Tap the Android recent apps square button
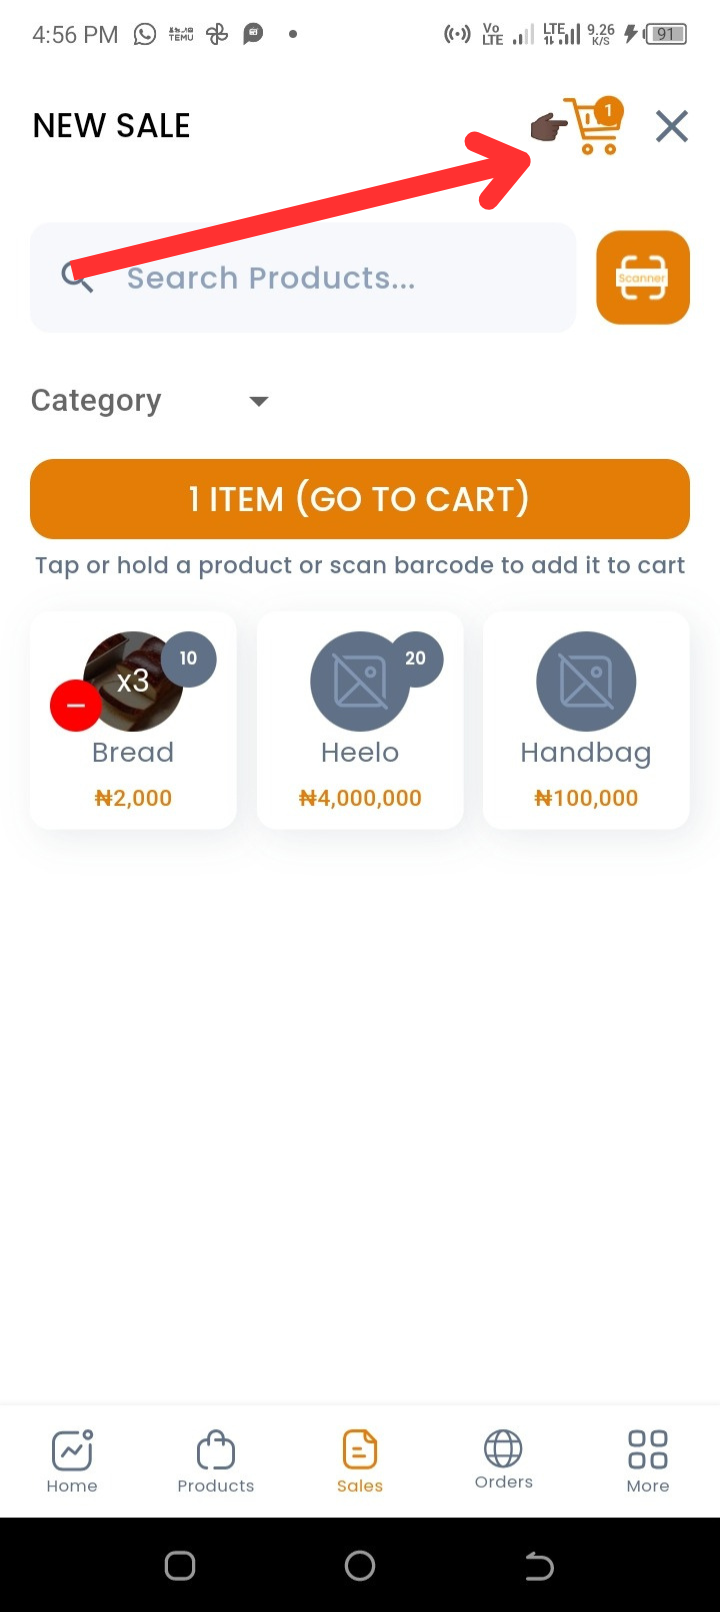This screenshot has height=1612, width=720. click(180, 1565)
